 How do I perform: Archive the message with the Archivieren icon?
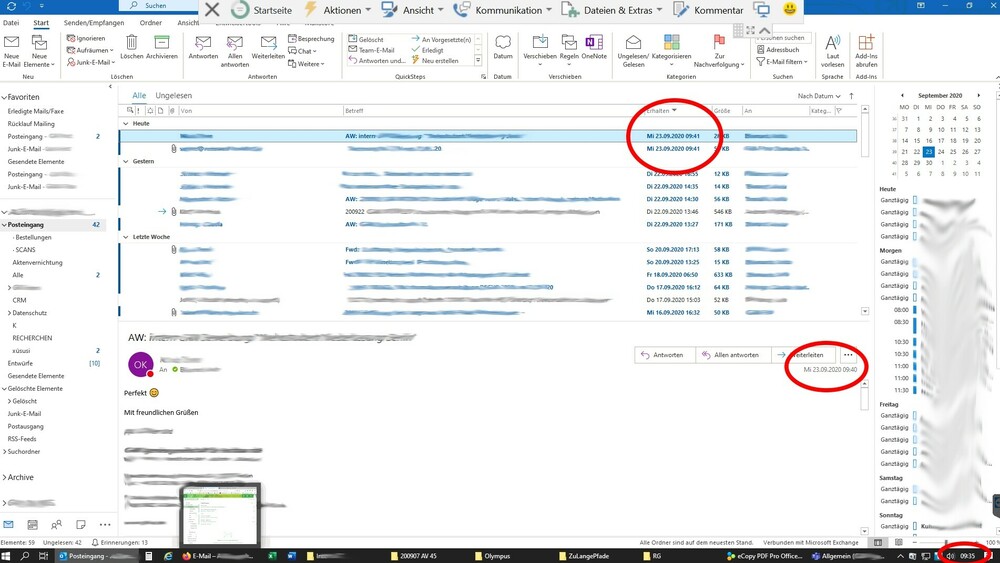click(x=162, y=44)
